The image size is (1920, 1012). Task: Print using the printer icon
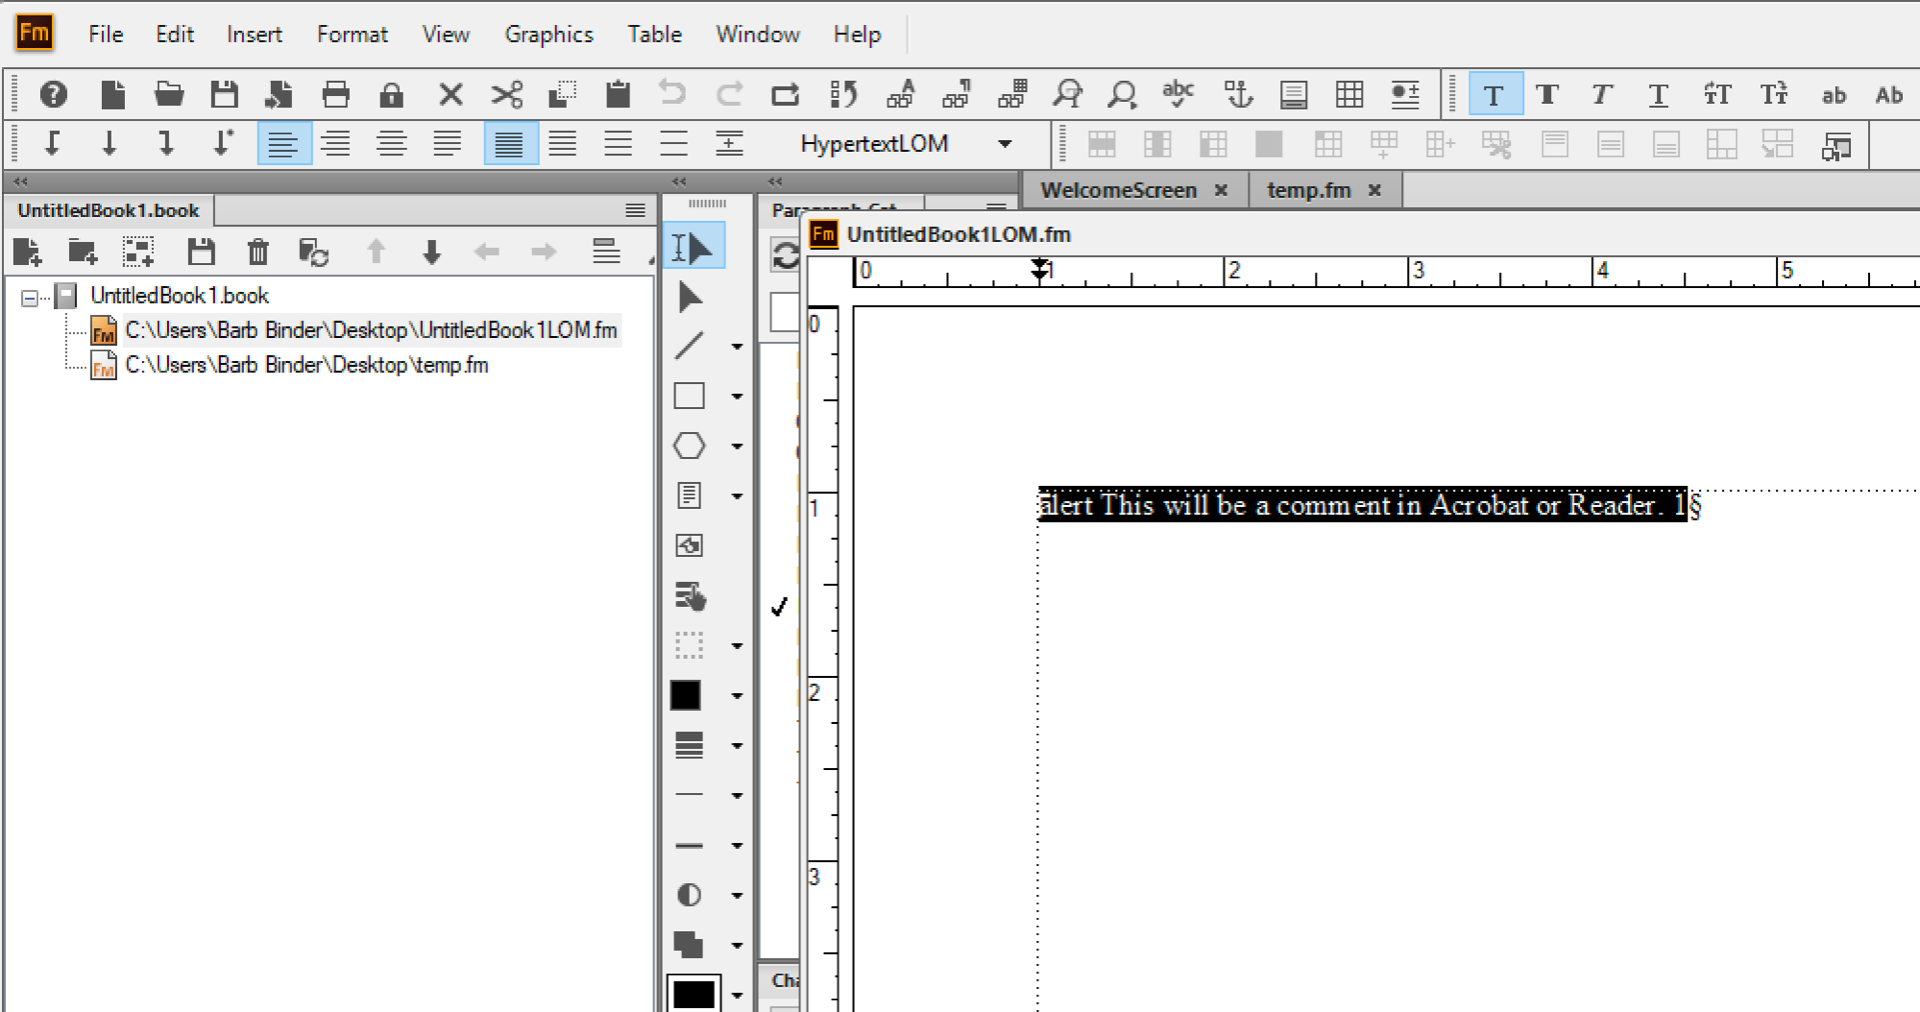pyautogui.click(x=336, y=95)
